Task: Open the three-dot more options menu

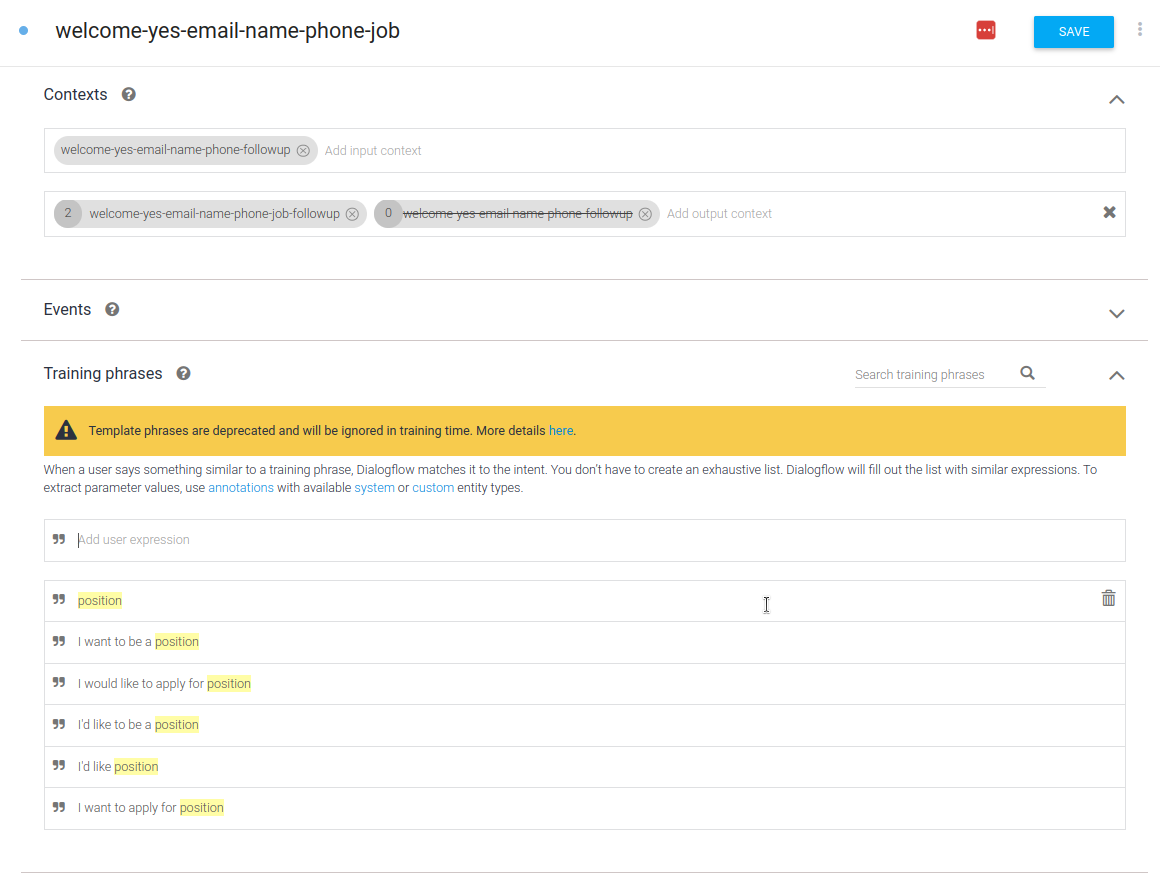Action: tap(1139, 30)
